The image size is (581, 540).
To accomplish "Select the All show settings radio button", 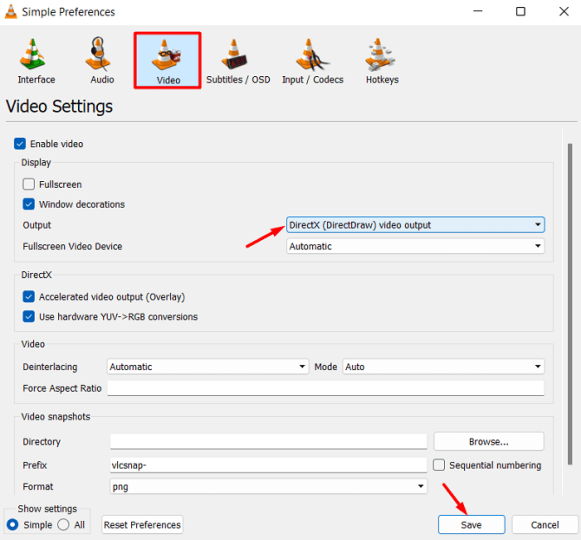I will click(x=63, y=524).
